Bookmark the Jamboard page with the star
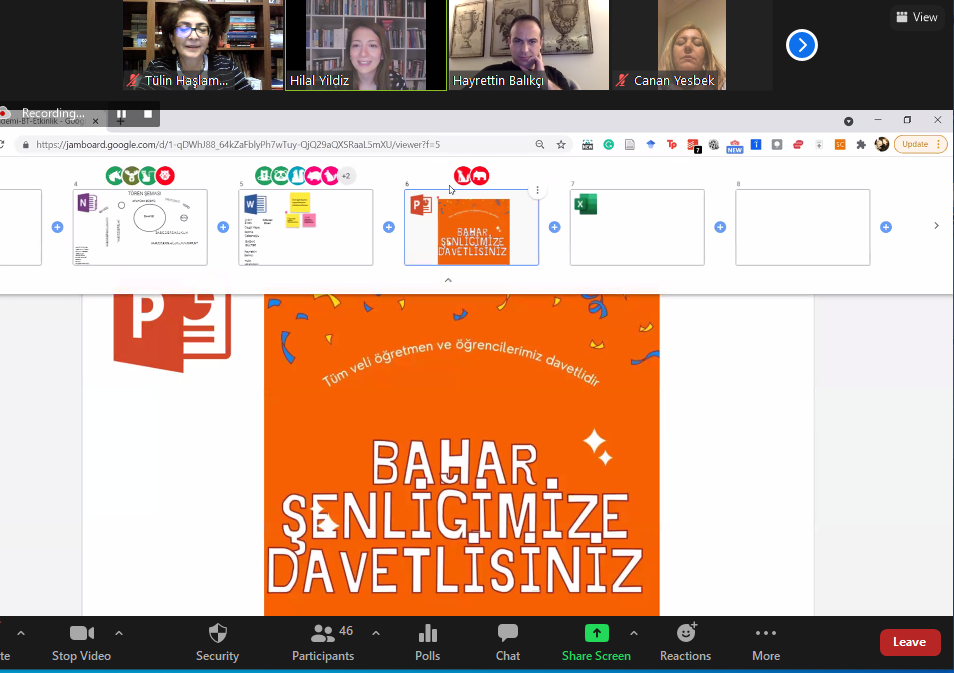 (561, 145)
